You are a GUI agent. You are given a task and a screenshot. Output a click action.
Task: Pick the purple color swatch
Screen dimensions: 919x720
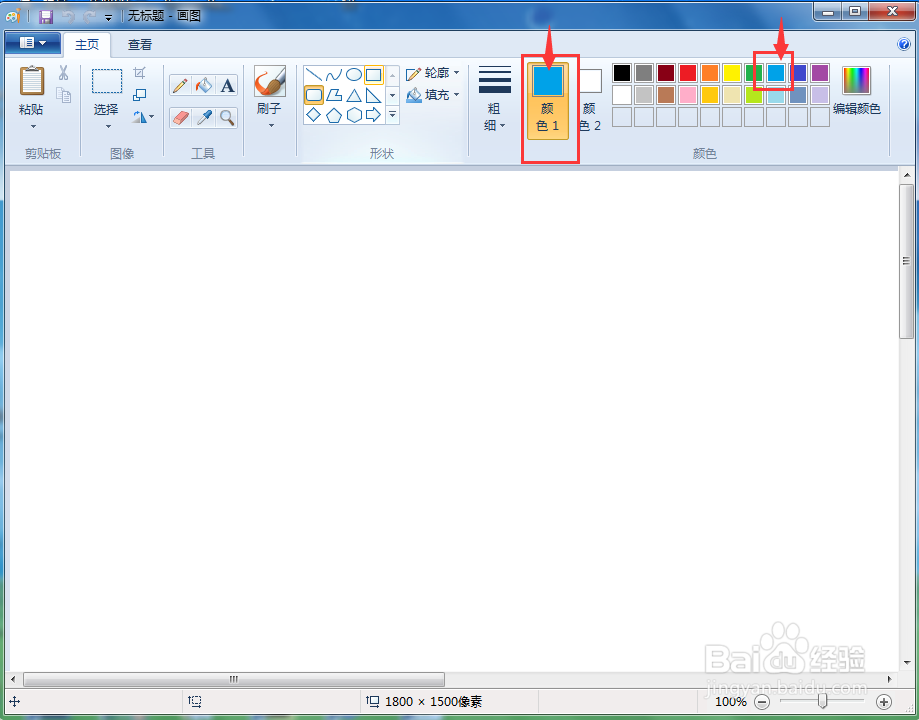point(820,73)
